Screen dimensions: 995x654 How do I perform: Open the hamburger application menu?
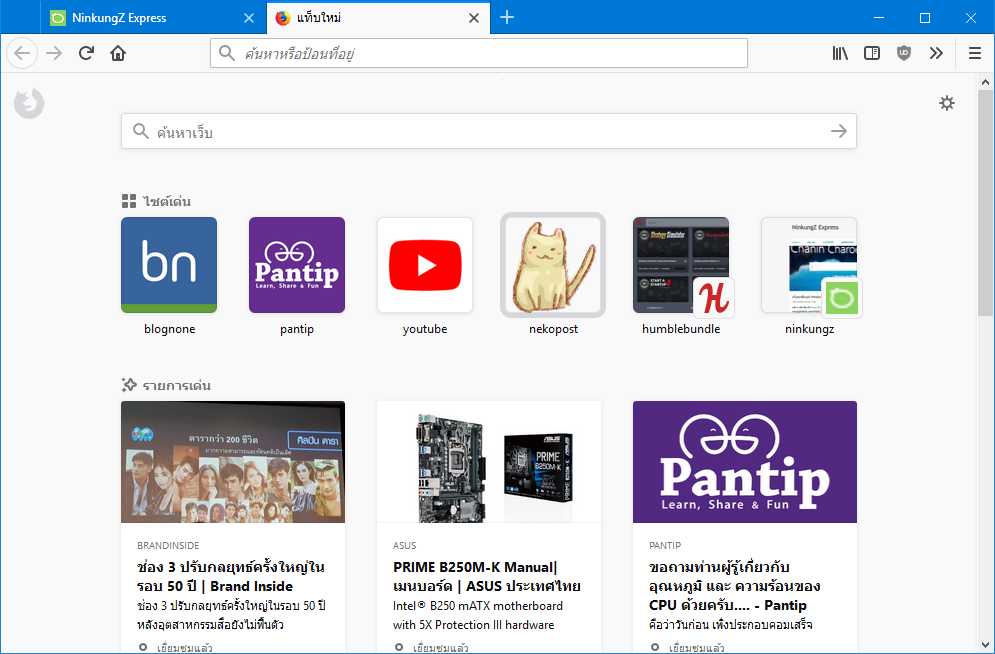(975, 53)
